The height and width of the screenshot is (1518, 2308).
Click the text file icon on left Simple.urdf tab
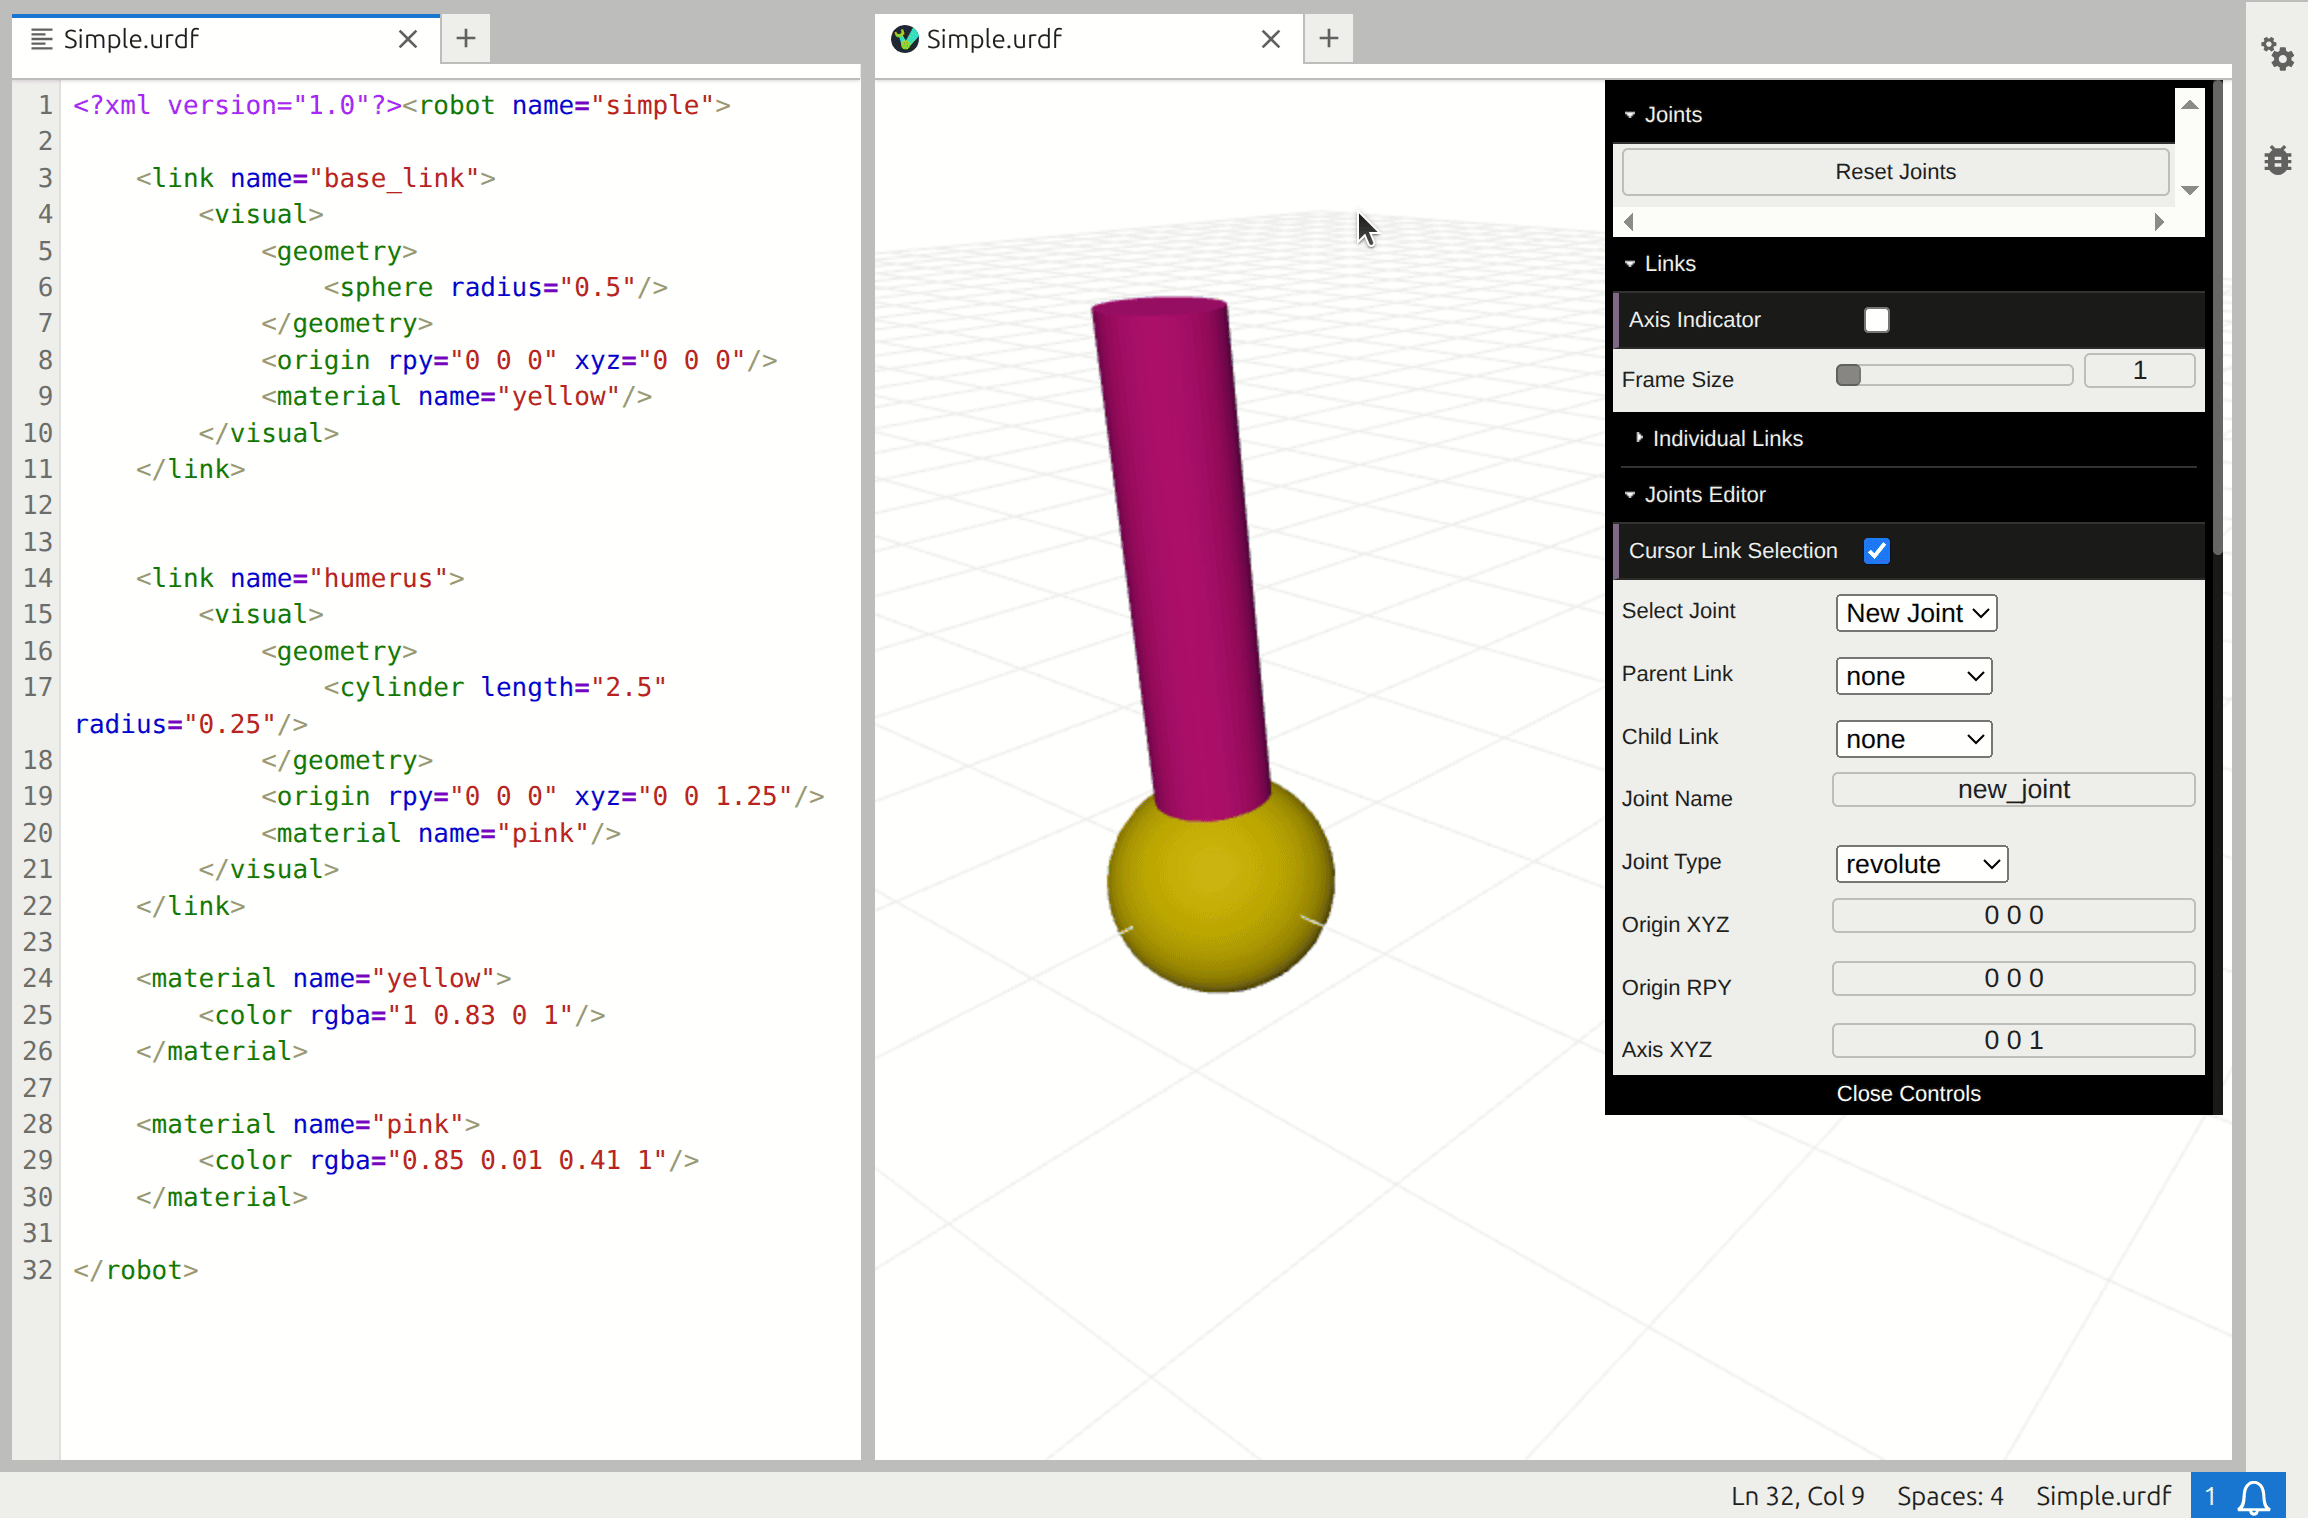pyautogui.click(x=42, y=39)
